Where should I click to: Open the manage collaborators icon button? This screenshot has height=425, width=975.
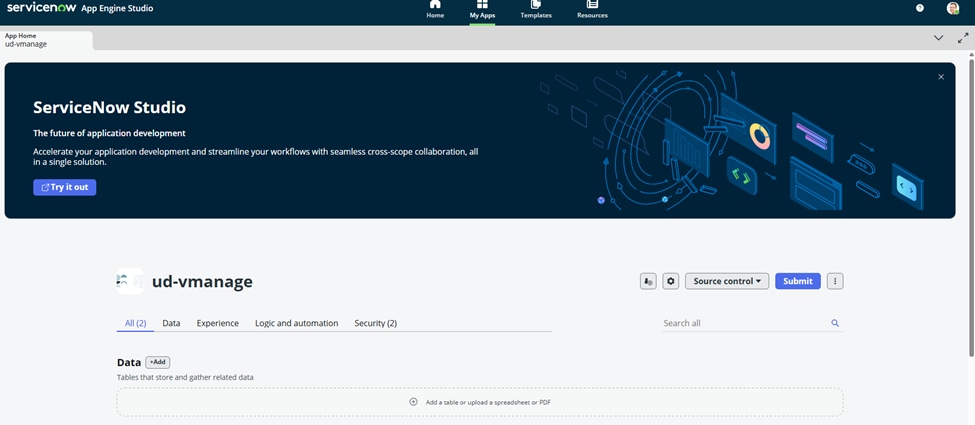tap(648, 281)
